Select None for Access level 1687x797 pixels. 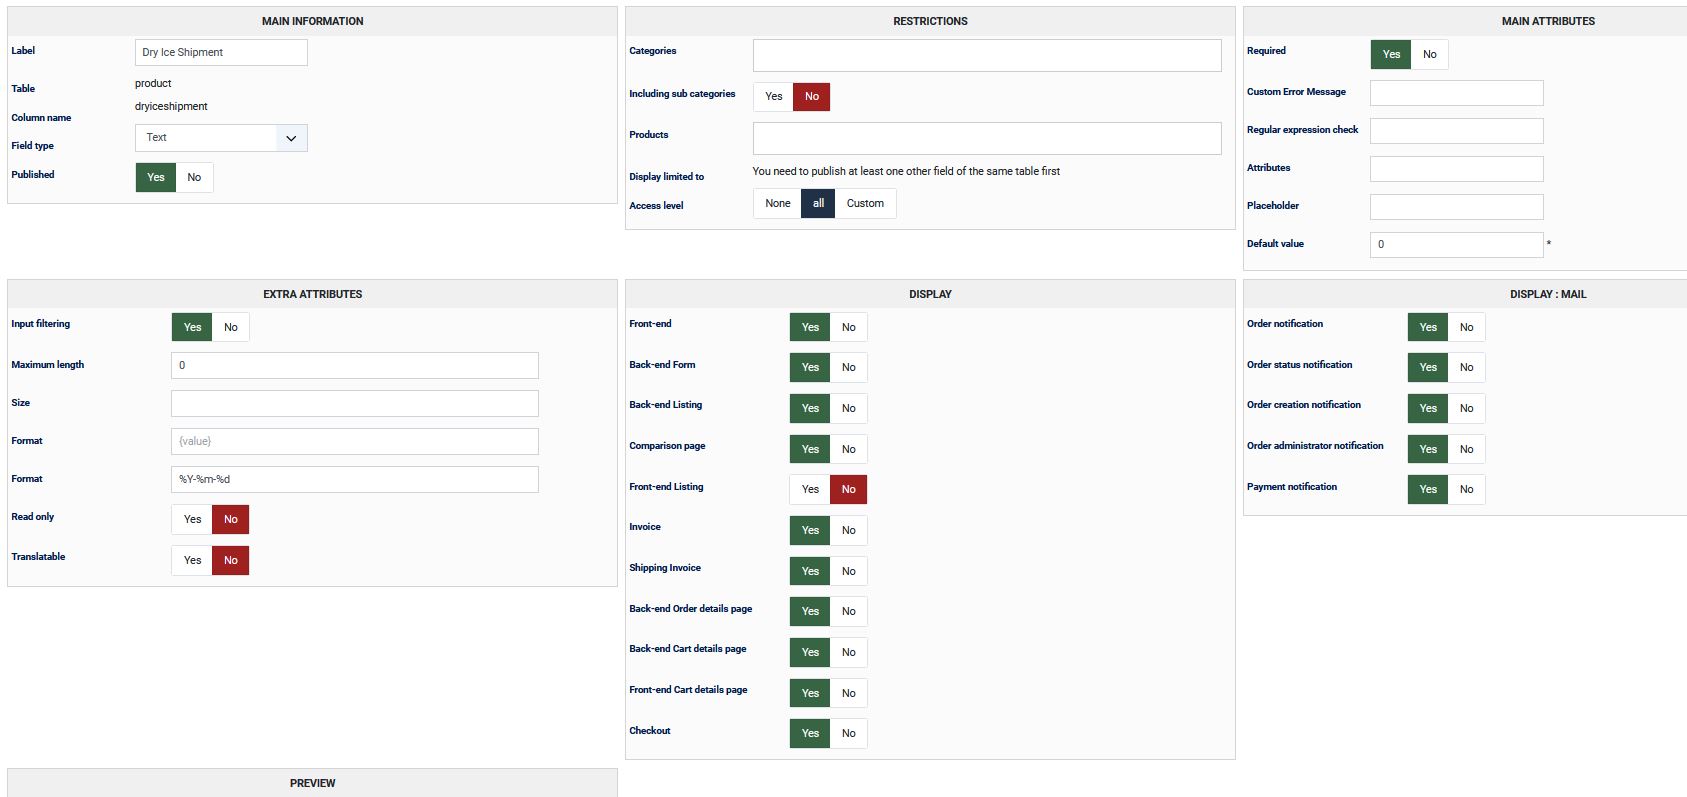click(777, 203)
